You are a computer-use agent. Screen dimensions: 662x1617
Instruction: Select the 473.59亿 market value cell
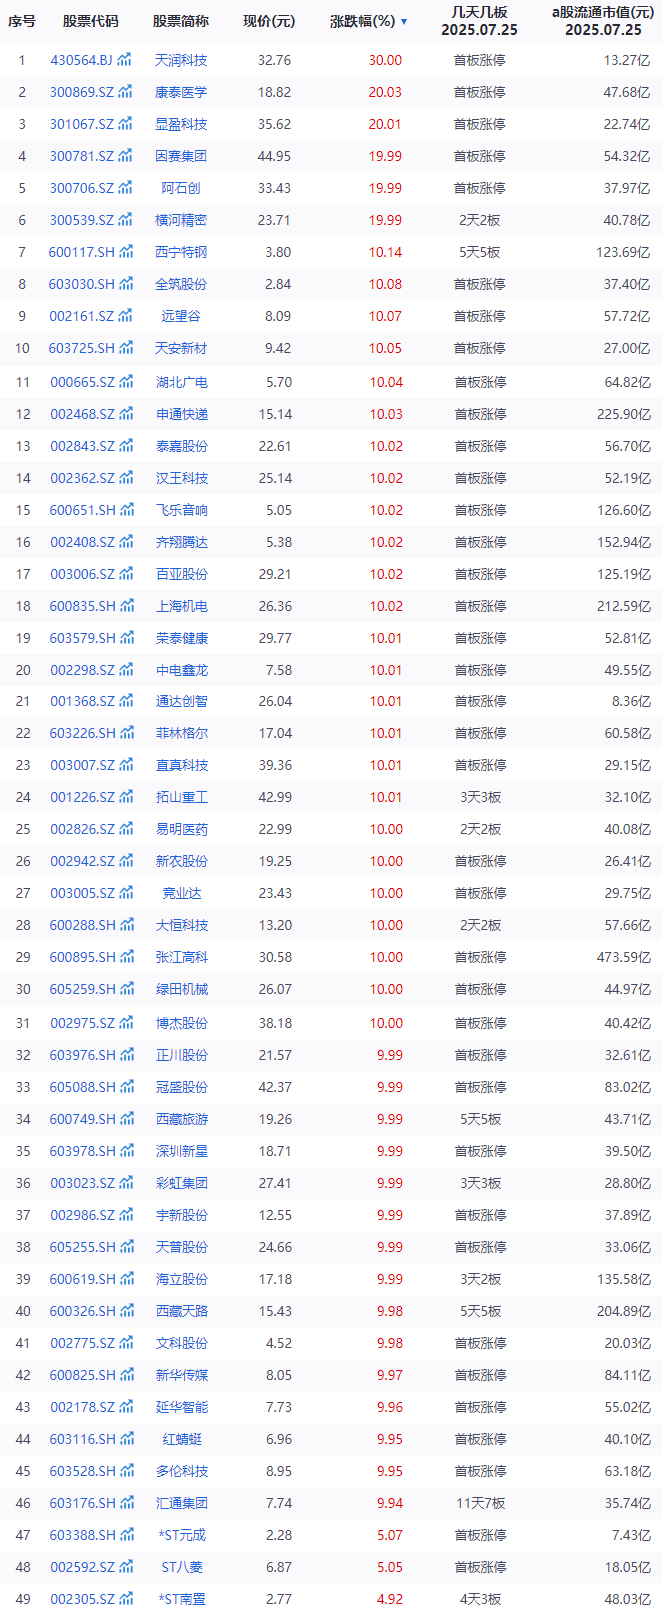pos(623,957)
